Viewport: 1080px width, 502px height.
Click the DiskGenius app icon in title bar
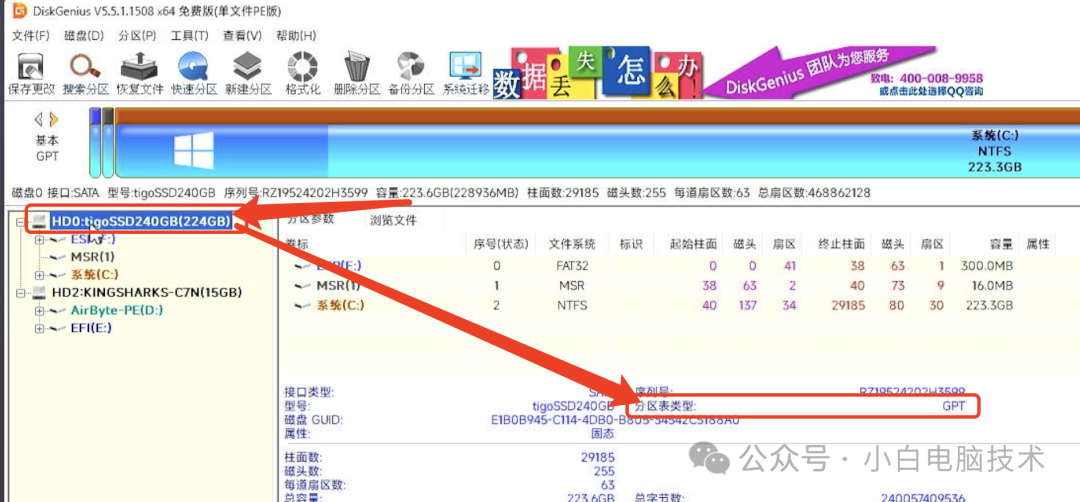pos(20,12)
